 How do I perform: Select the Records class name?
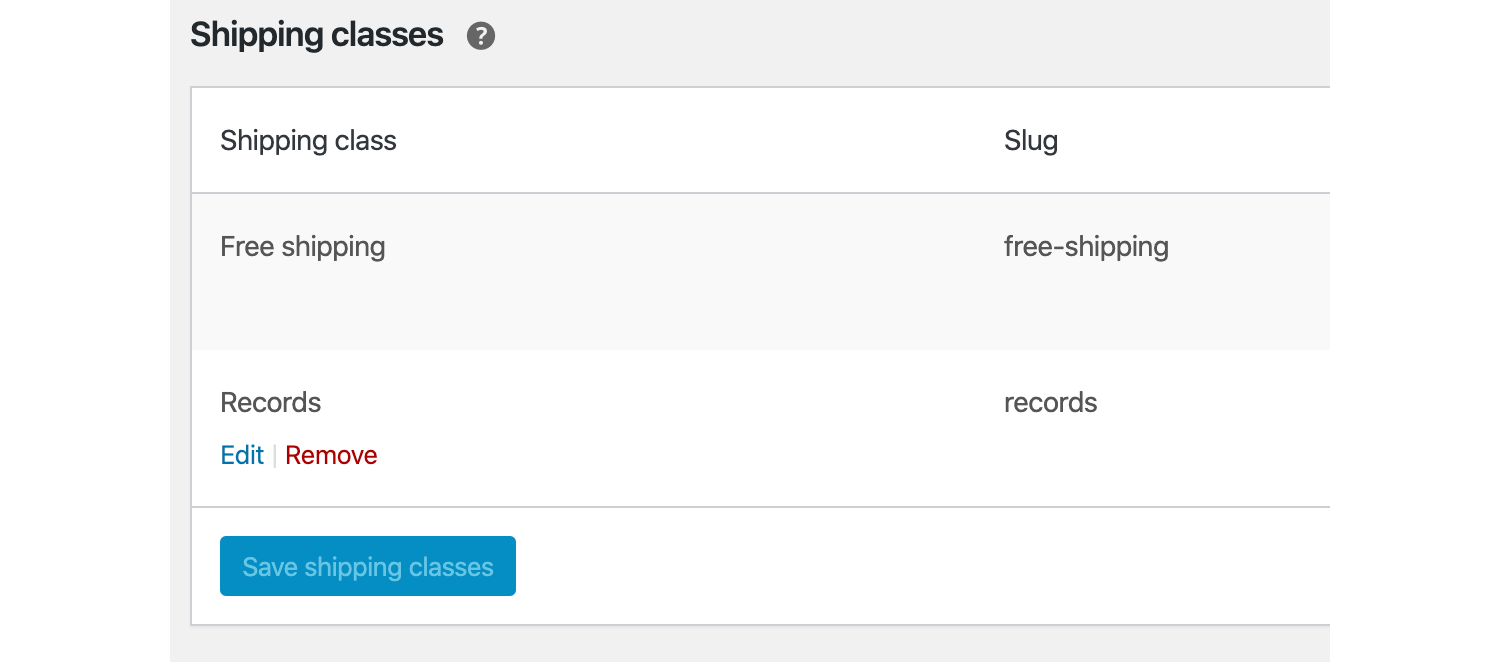click(270, 403)
